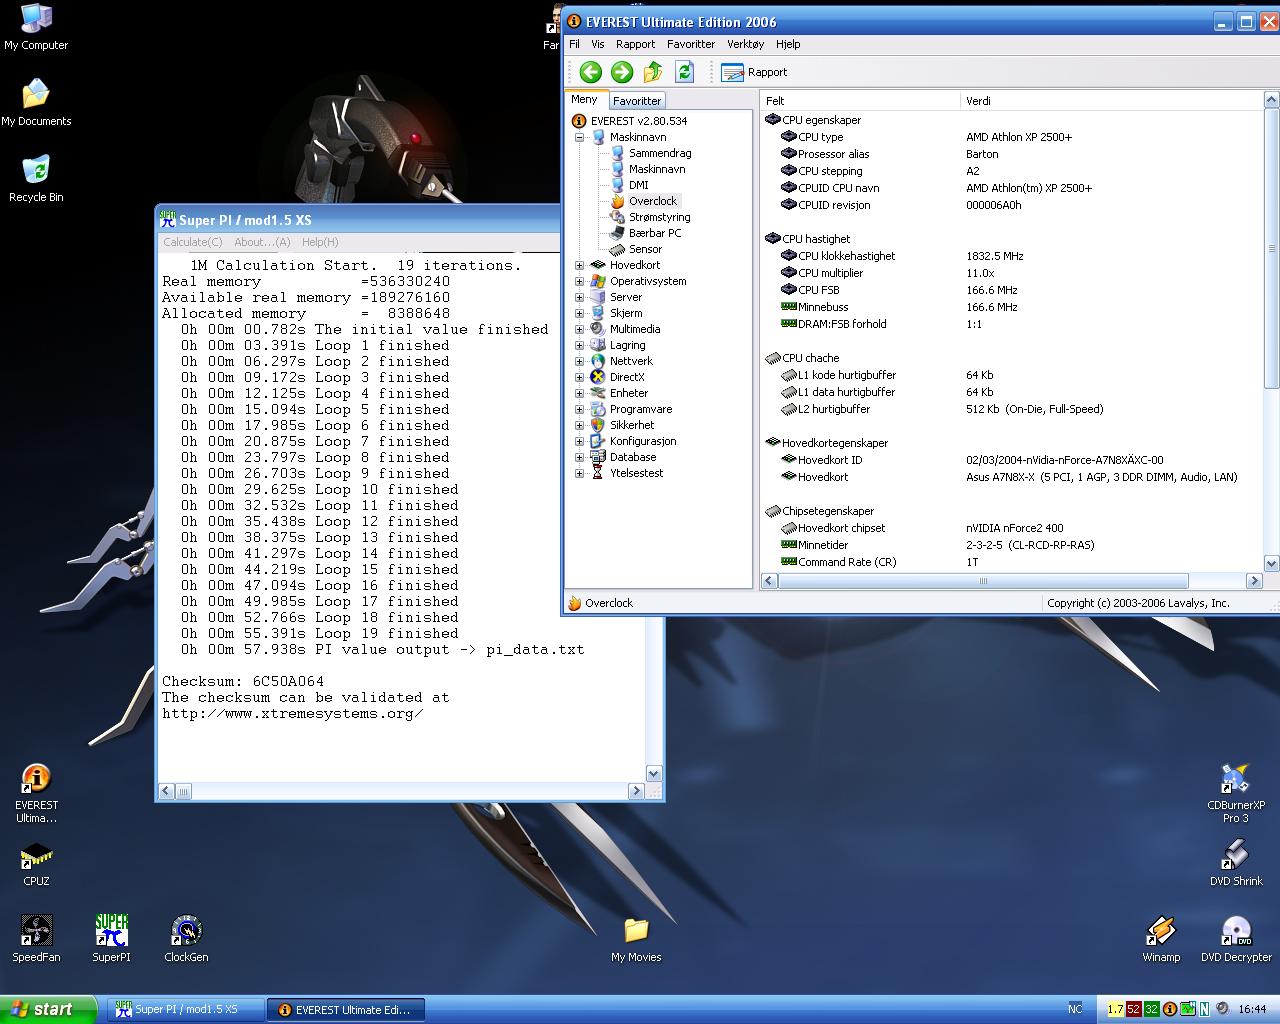Click the ClockGen desktop icon
This screenshot has width=1280, height=1024.
pyautogui.click(x=186, y=938)
